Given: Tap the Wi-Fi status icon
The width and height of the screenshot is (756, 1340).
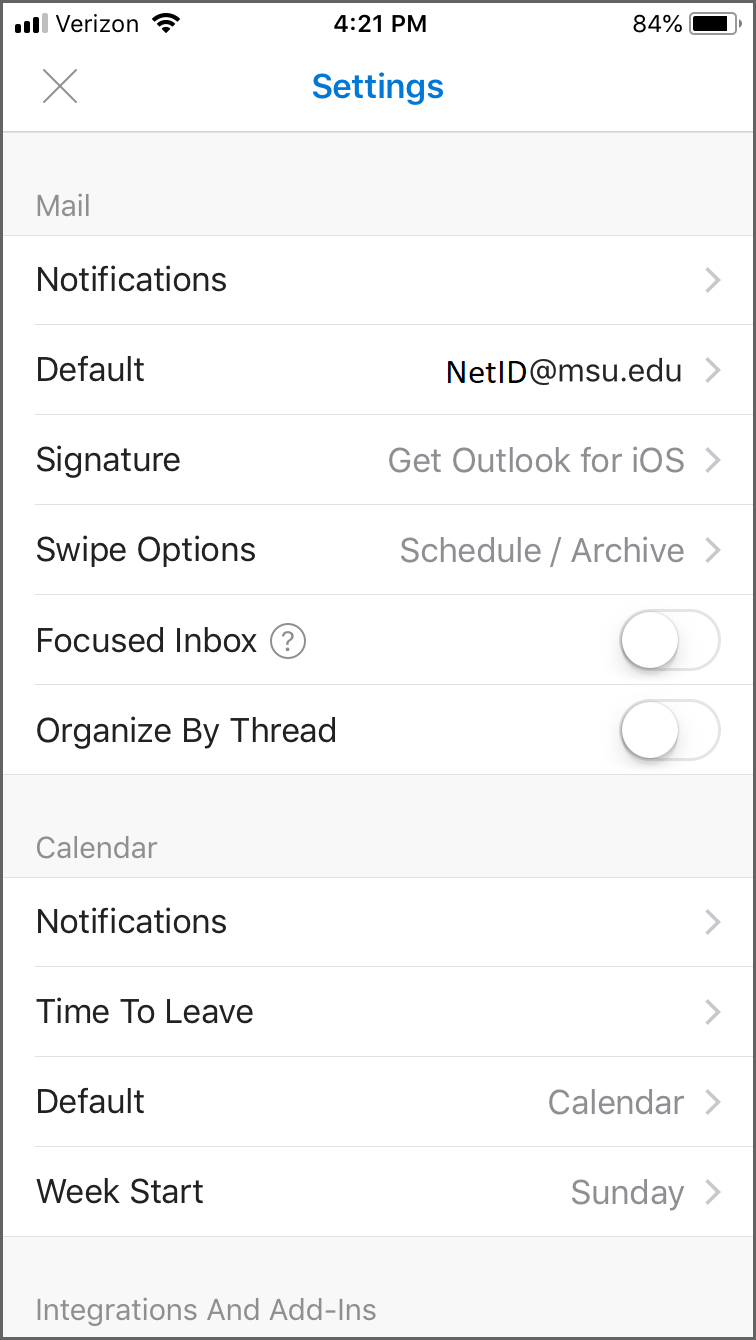Looking at the screenshot, I should (167, 25).
